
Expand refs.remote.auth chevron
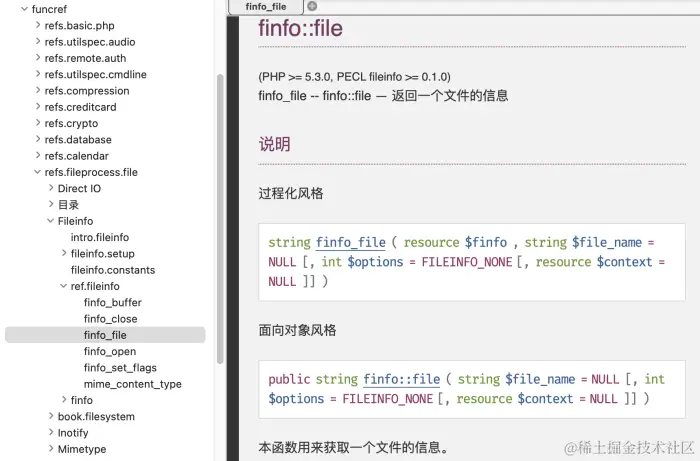38,58
